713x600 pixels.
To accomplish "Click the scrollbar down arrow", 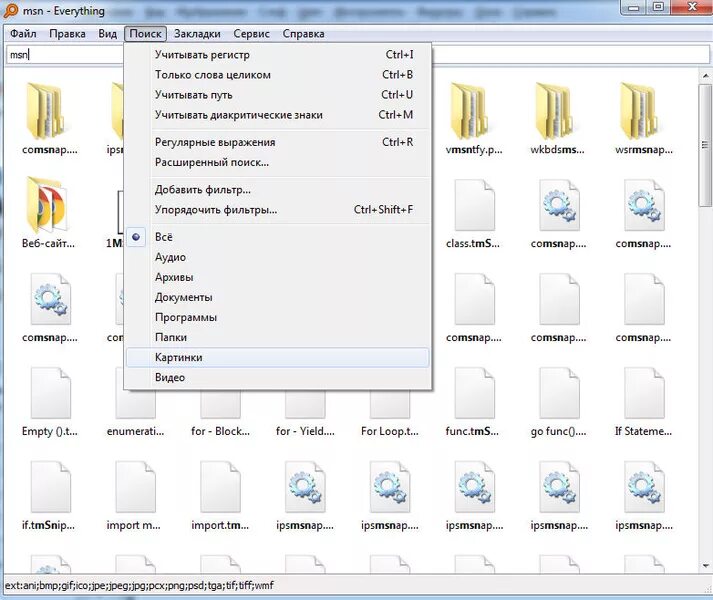I will [705, 566].
